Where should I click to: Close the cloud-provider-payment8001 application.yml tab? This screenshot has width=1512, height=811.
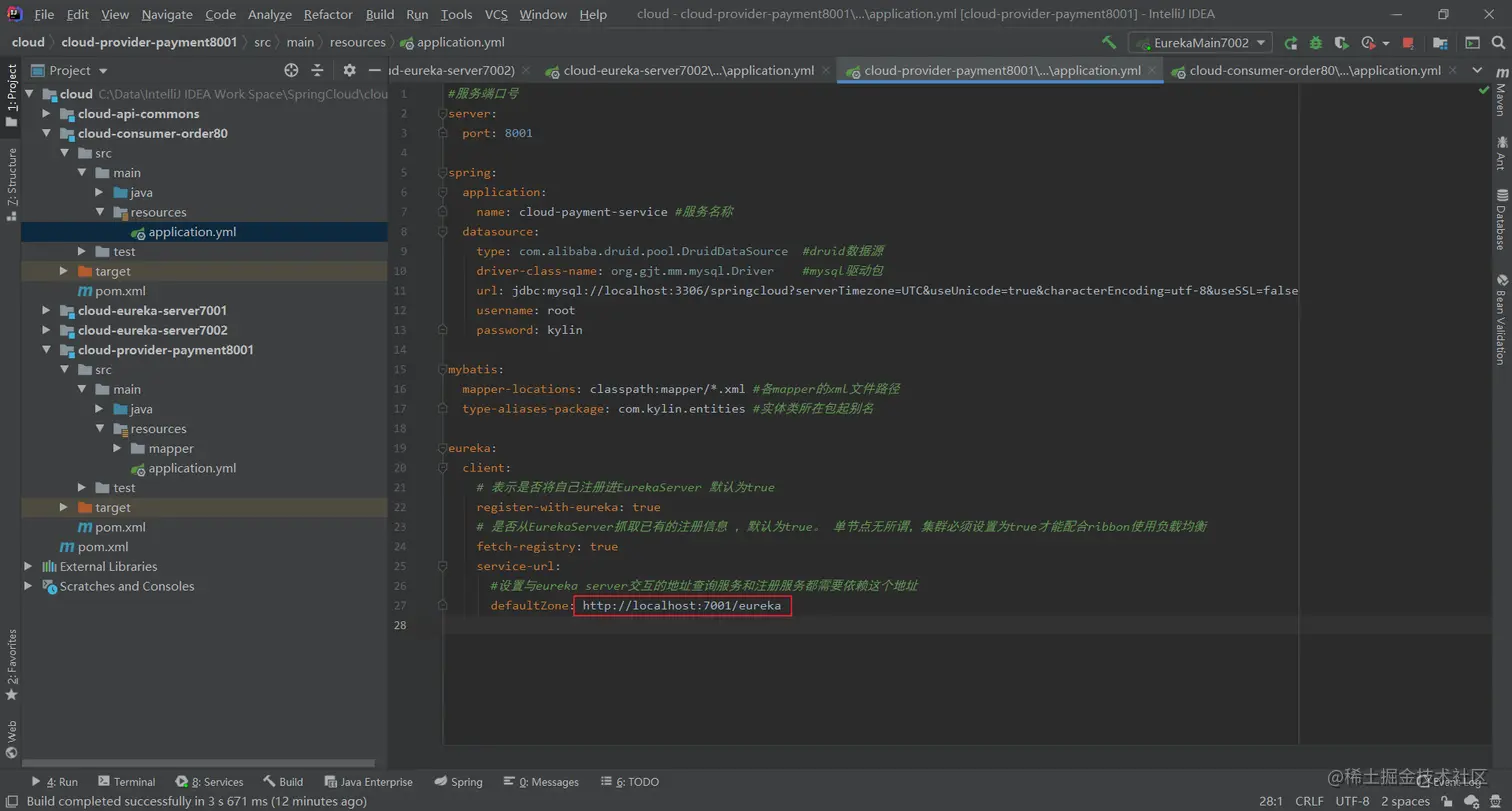[1152, 70]
